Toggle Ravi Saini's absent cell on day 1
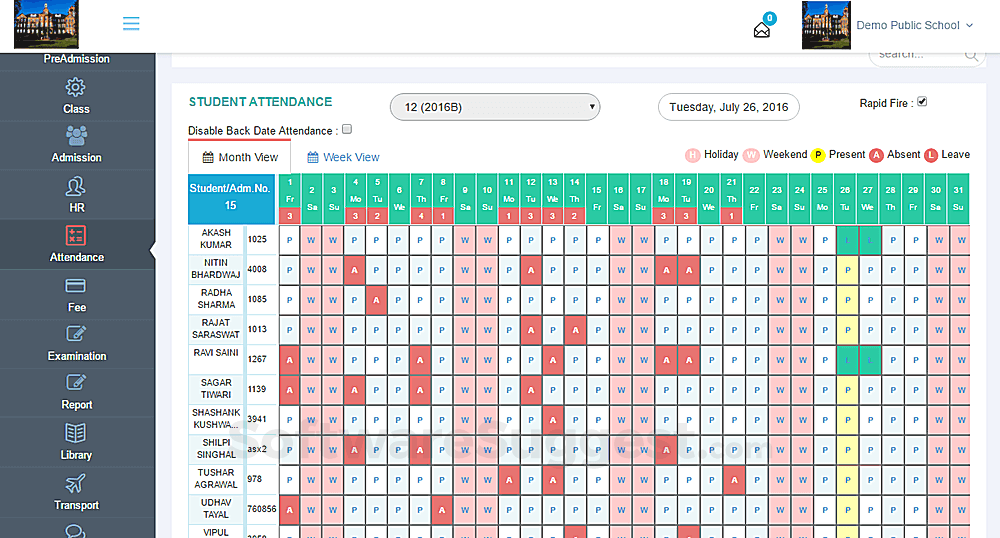1000x538 pixels. click(290, 360)
